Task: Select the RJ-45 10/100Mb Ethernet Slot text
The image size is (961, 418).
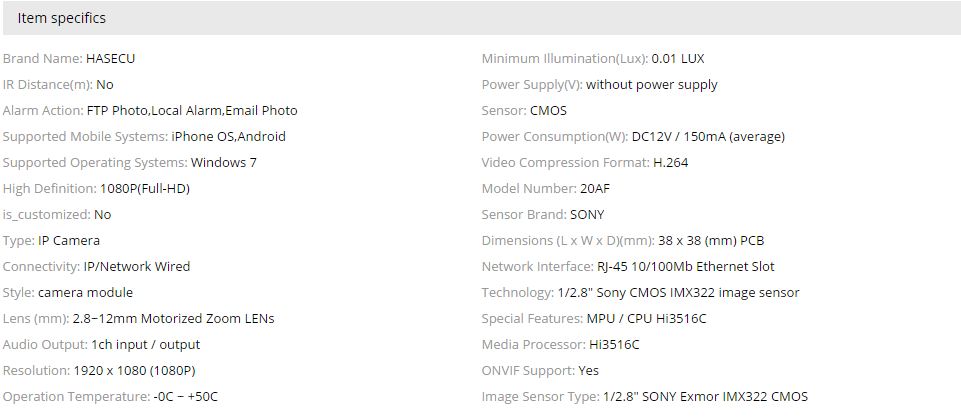Action: [686, 267]
